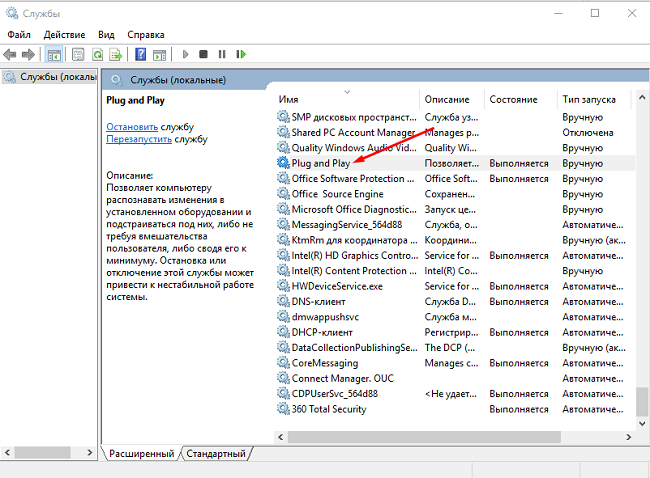Viewport: 650px width, 478px height.
Task: Click the Forward arrow in toolbar
Action: (x=29, y=54)
